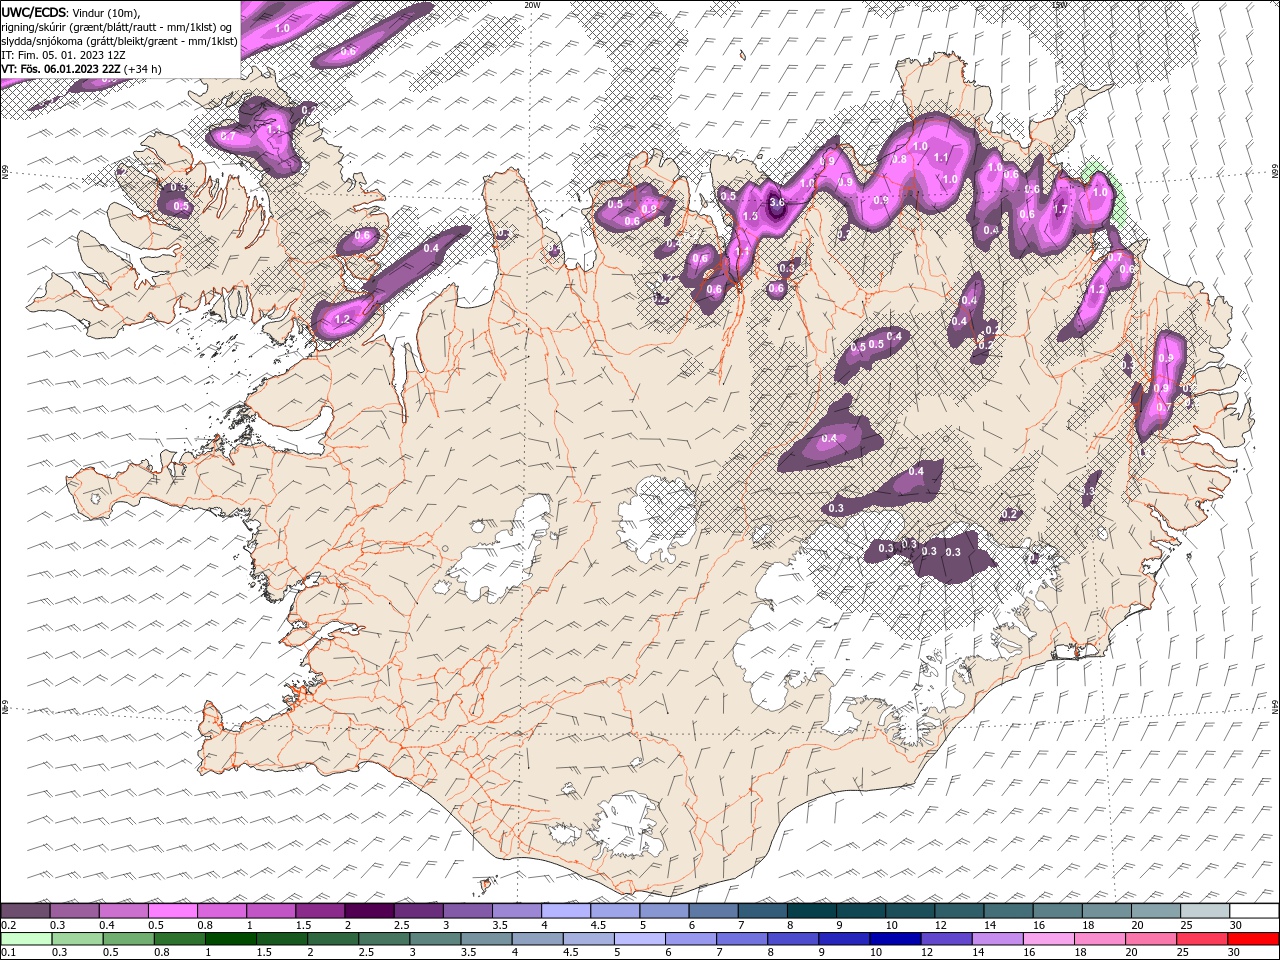Click the '15W' longitude label
Image resolution: width=1280 pixels, height=960 pixels.
(x=1060, y=4)
